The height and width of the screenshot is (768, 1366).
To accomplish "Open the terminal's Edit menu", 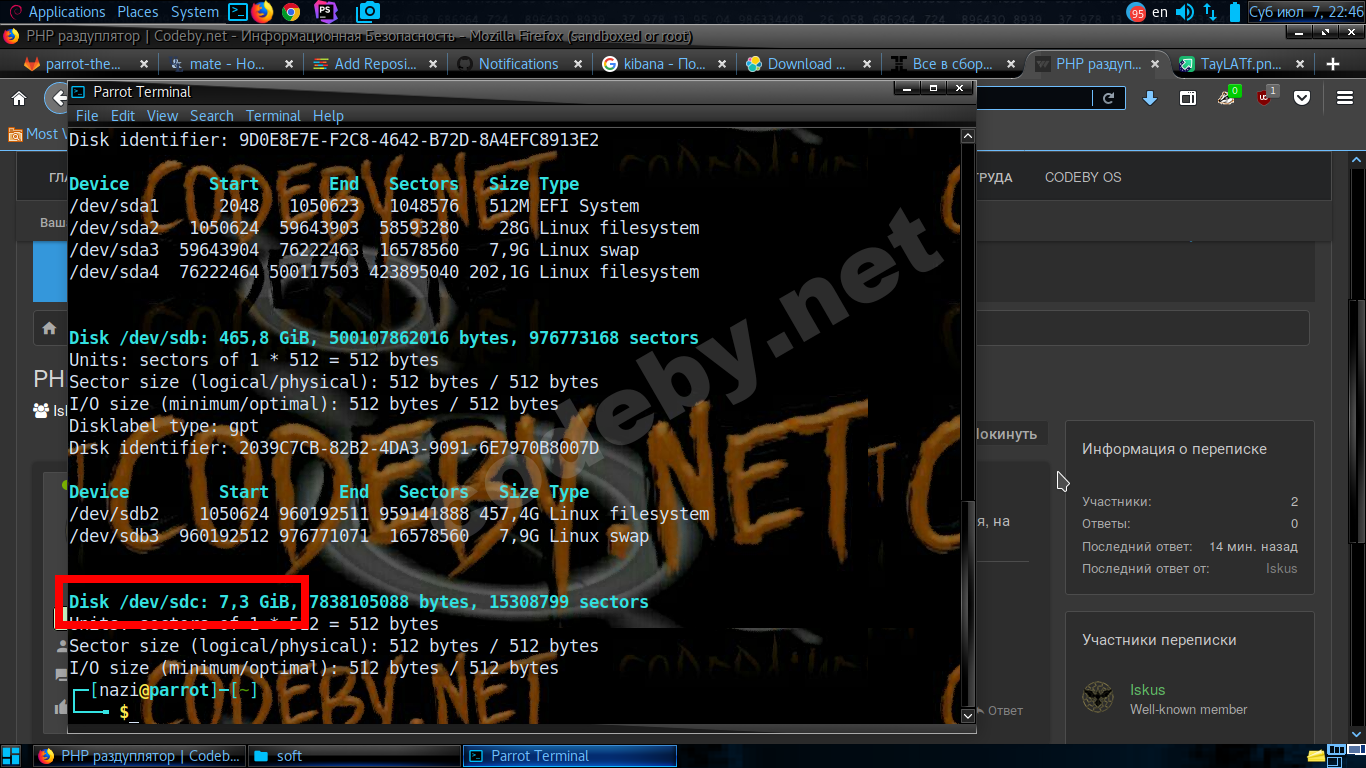I will [122, 115].
